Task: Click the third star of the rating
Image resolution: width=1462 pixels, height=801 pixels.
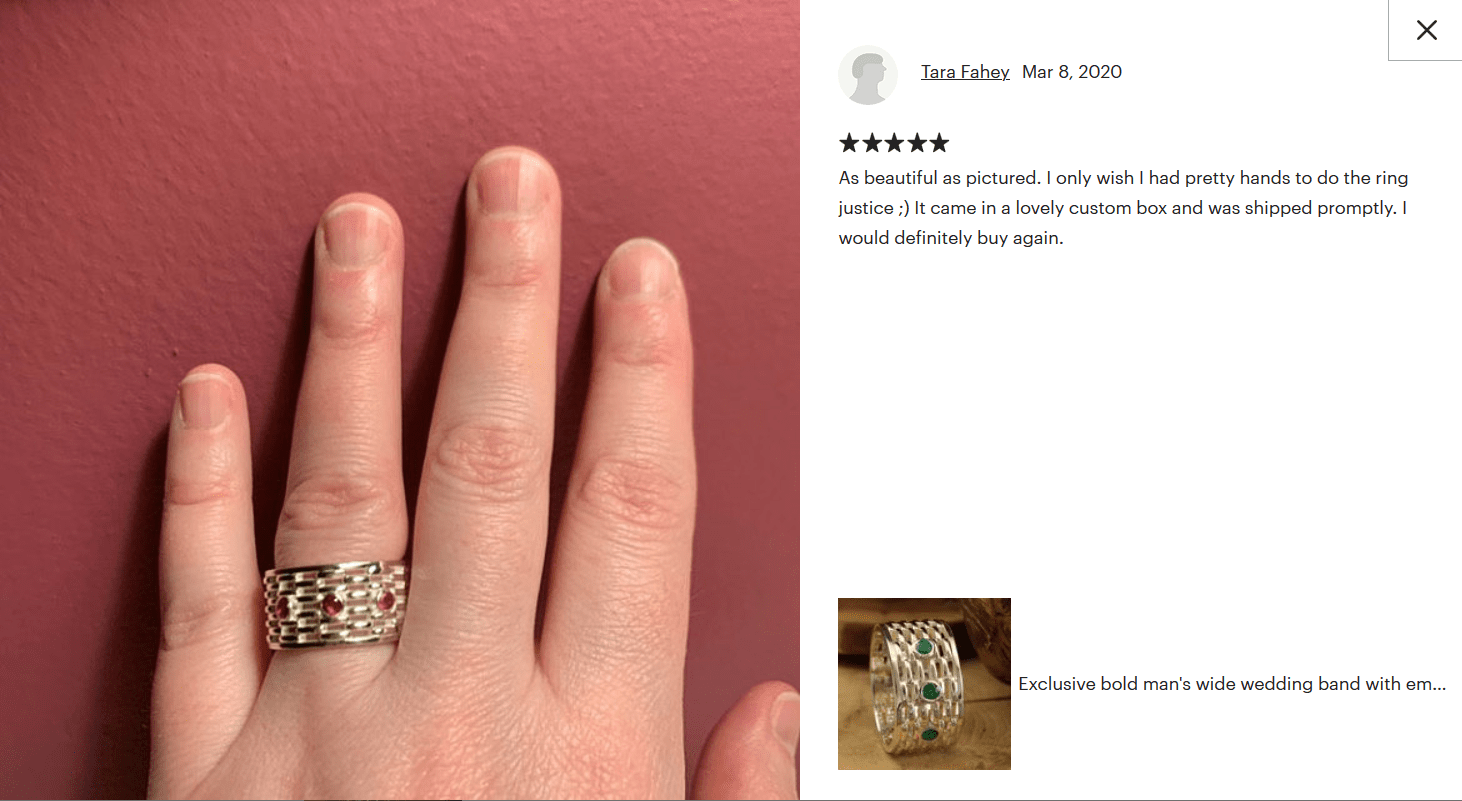Action: point(894,143)
